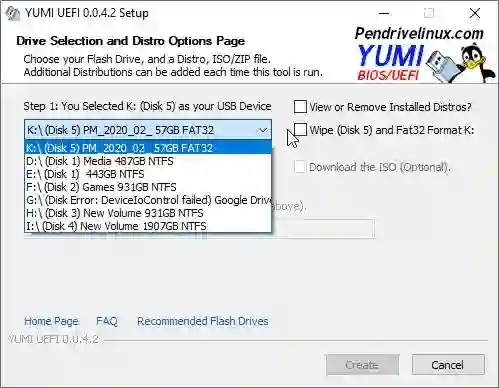Click the penguin mascot graphic
This screenshot has width=499, height=388.
coord(477,63)
